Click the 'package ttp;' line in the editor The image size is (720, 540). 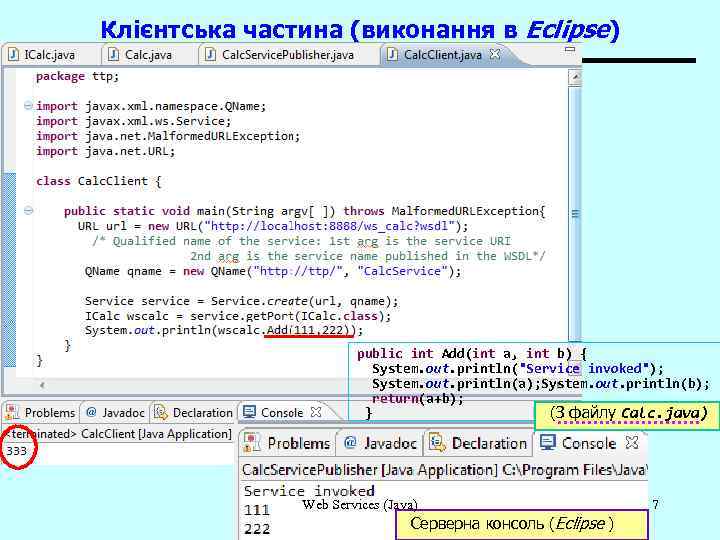coord(77,76)
